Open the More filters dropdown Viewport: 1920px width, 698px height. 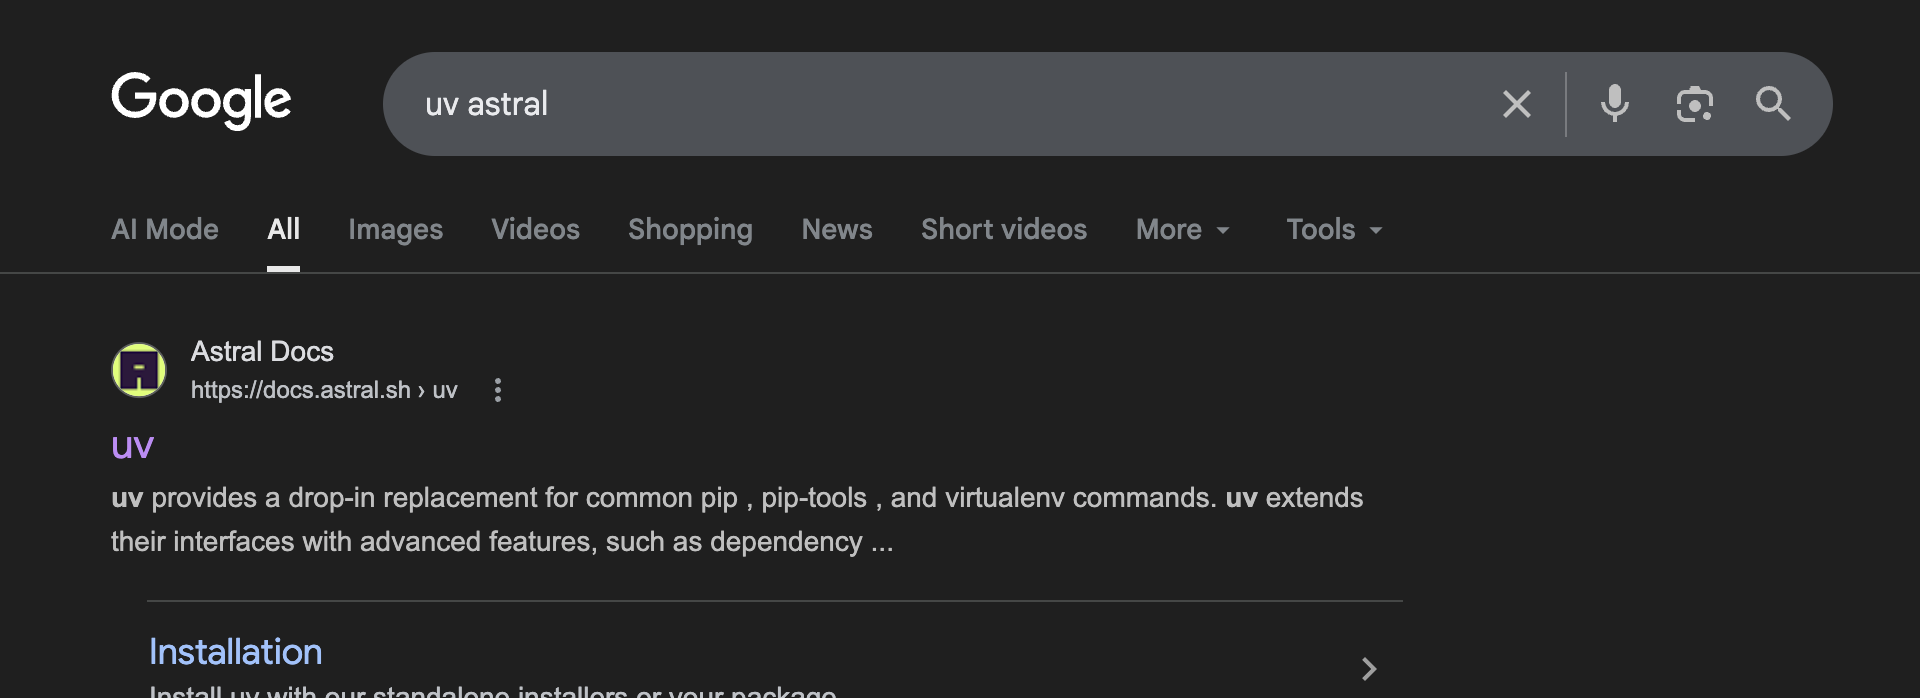pyautogui.click(x=1182, y=230)
